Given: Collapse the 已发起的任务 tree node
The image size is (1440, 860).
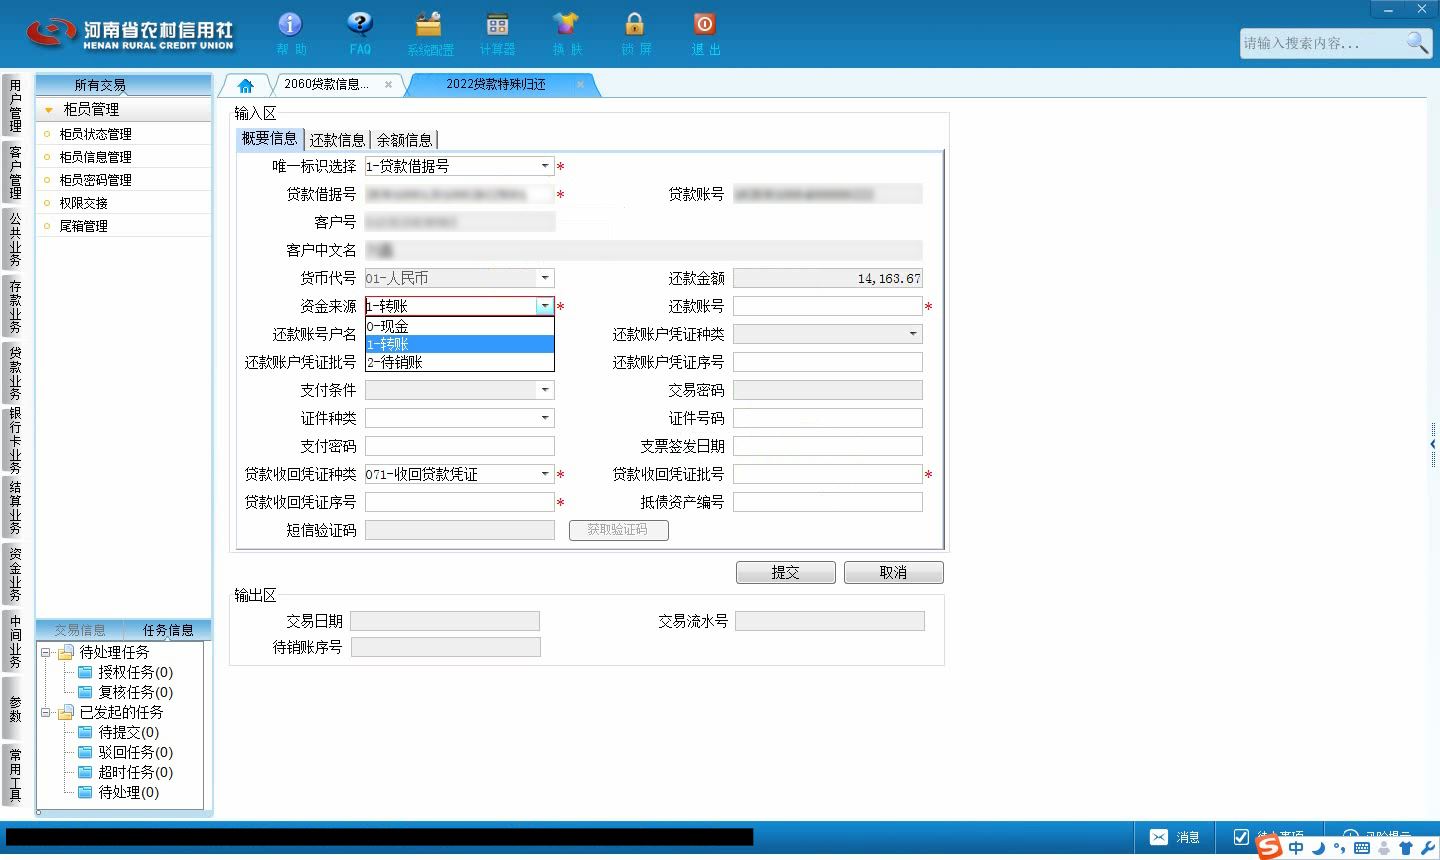Looking at the screenshot, I should (45, 712).
